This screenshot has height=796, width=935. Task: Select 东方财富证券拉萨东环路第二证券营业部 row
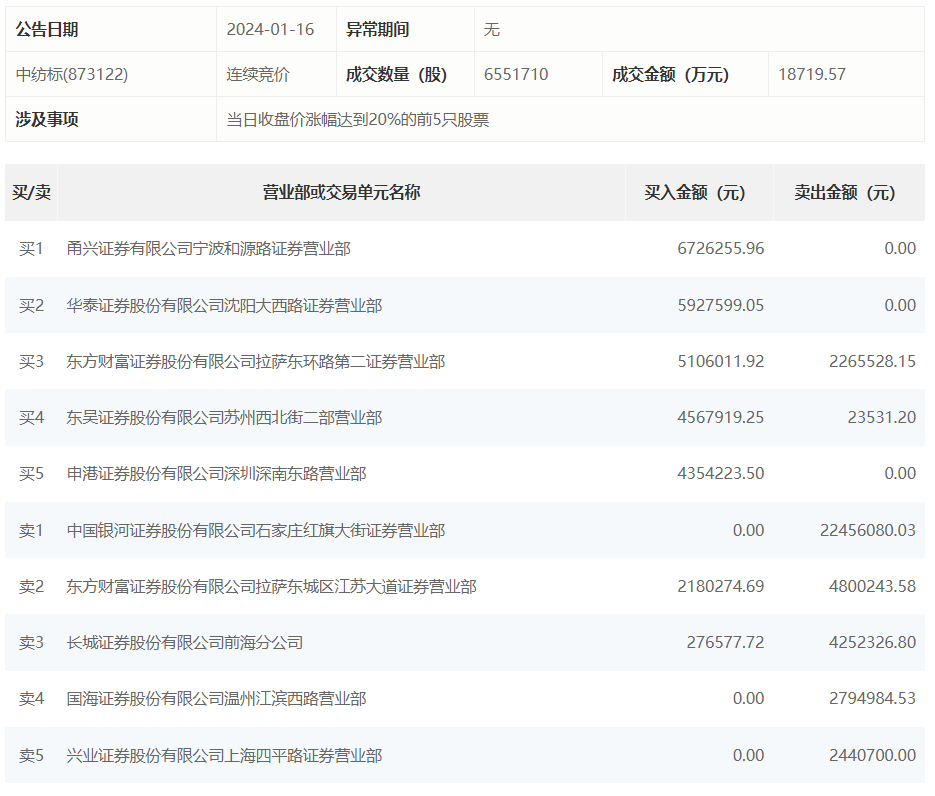465,361
